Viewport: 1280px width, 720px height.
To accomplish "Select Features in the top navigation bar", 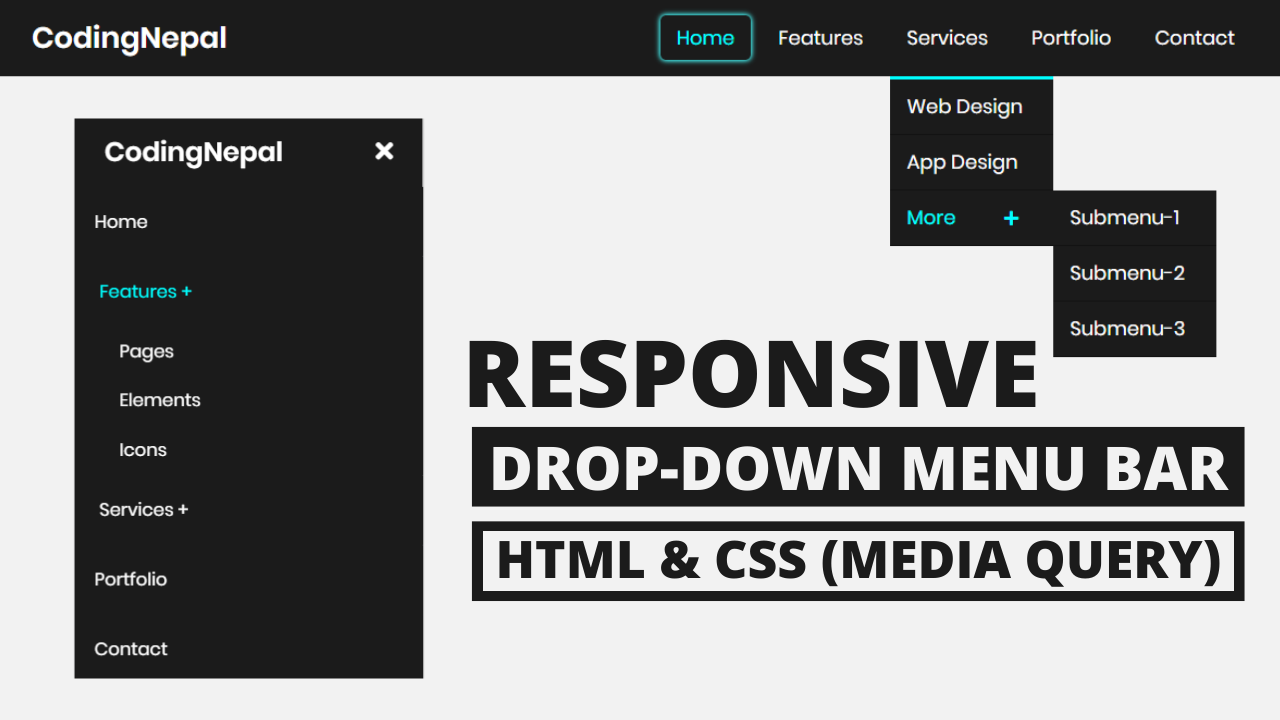I will coord(820,38).
